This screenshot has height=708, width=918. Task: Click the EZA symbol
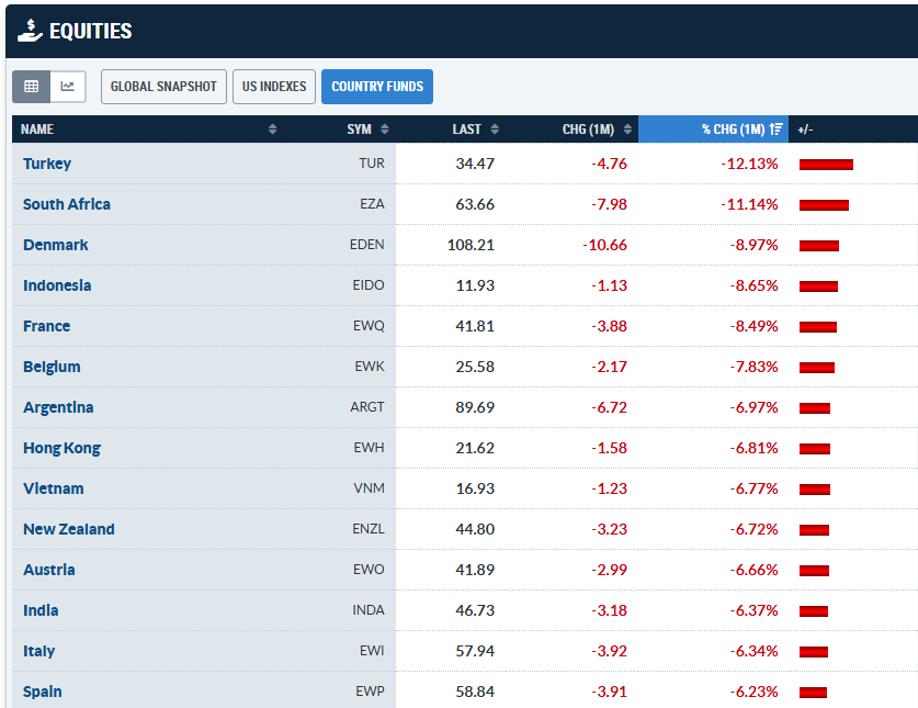(372, 204)
